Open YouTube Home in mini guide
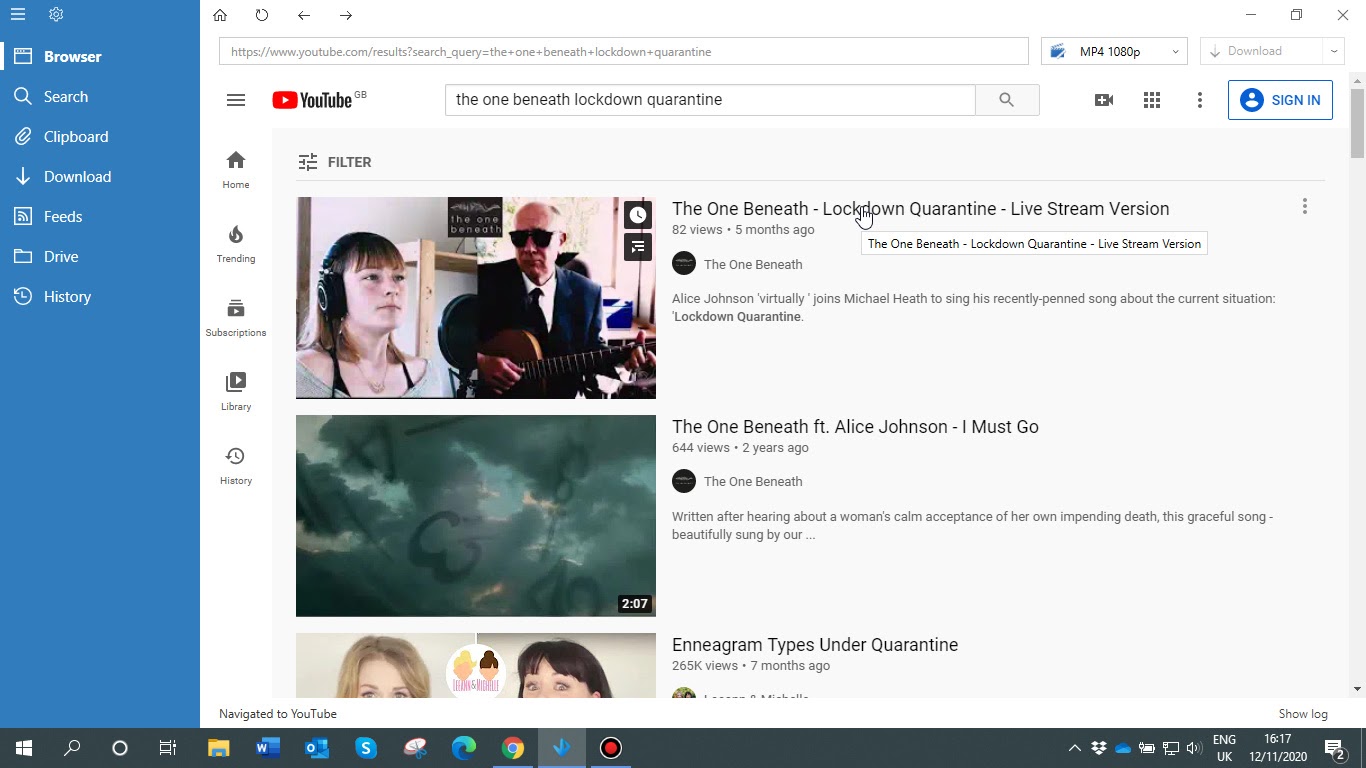The height and width of the screenshot is (768, 1366). [x=236, y=169]
